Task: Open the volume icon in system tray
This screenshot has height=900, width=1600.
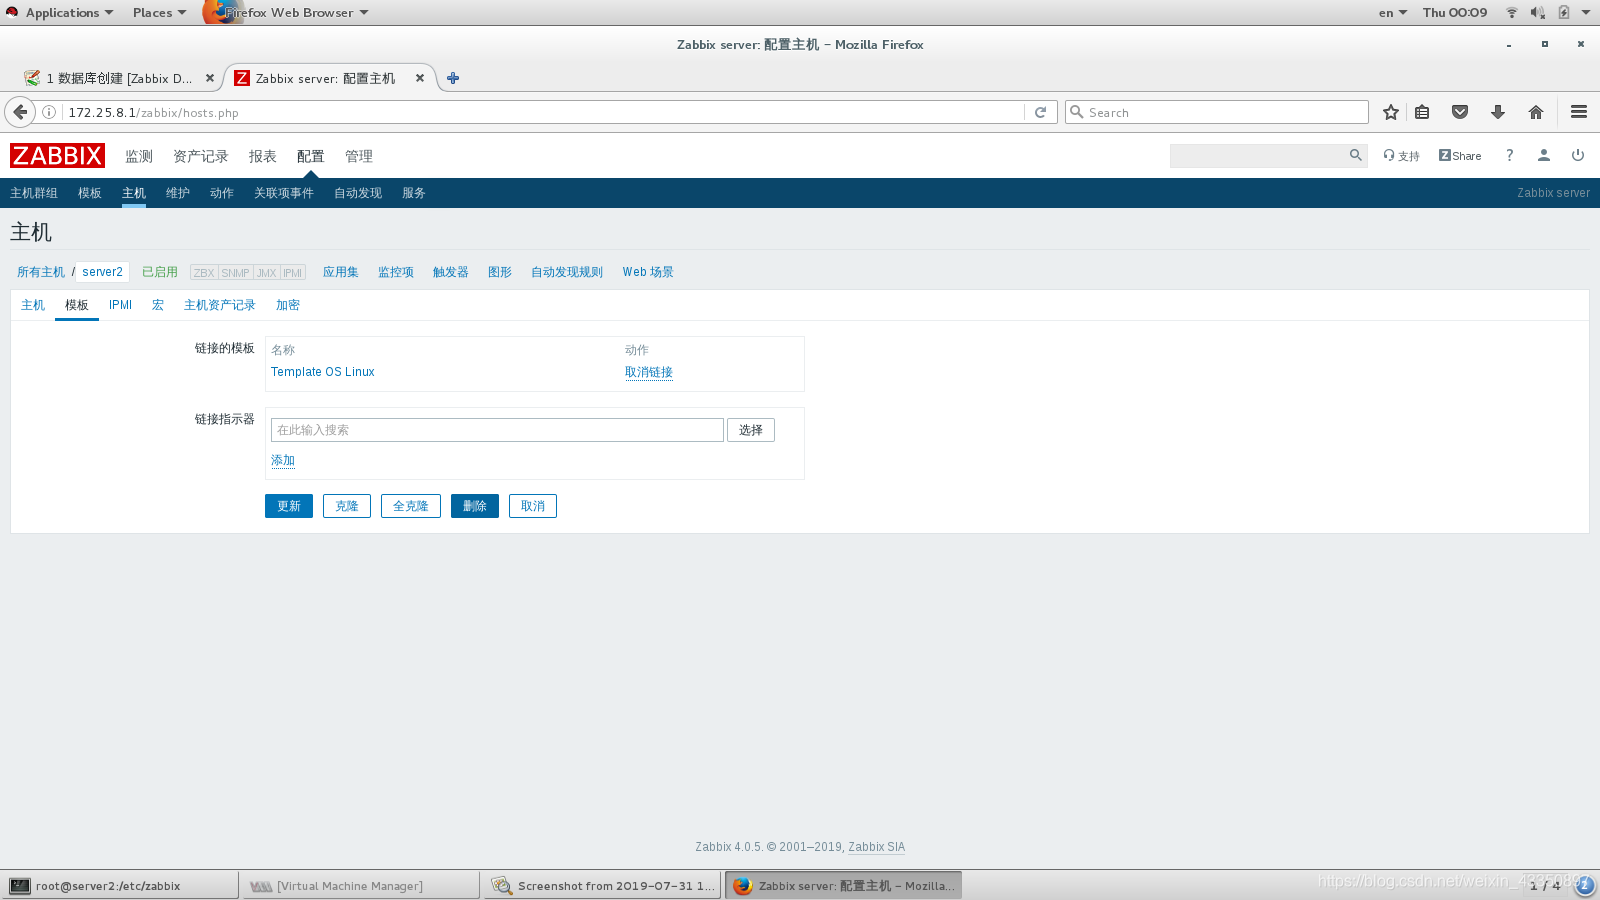Action: (1537, 12)
